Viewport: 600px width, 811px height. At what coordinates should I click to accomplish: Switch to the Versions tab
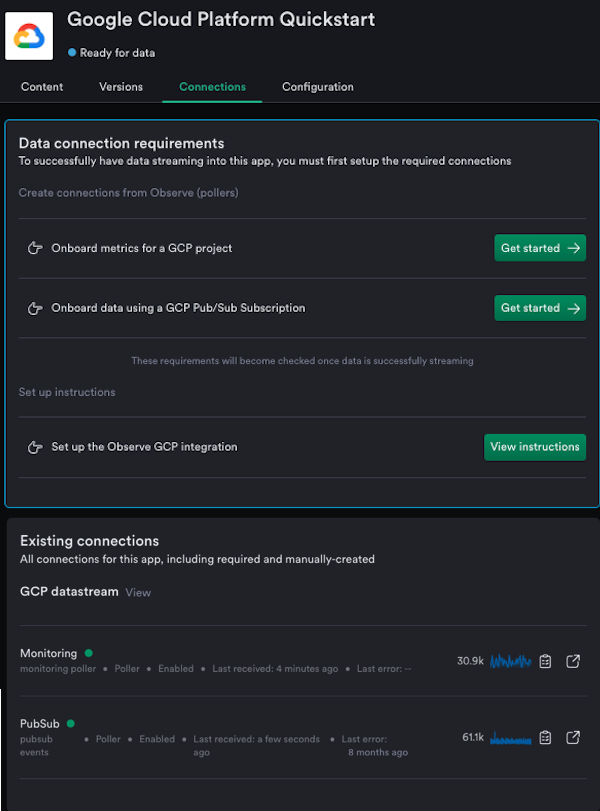121,87
